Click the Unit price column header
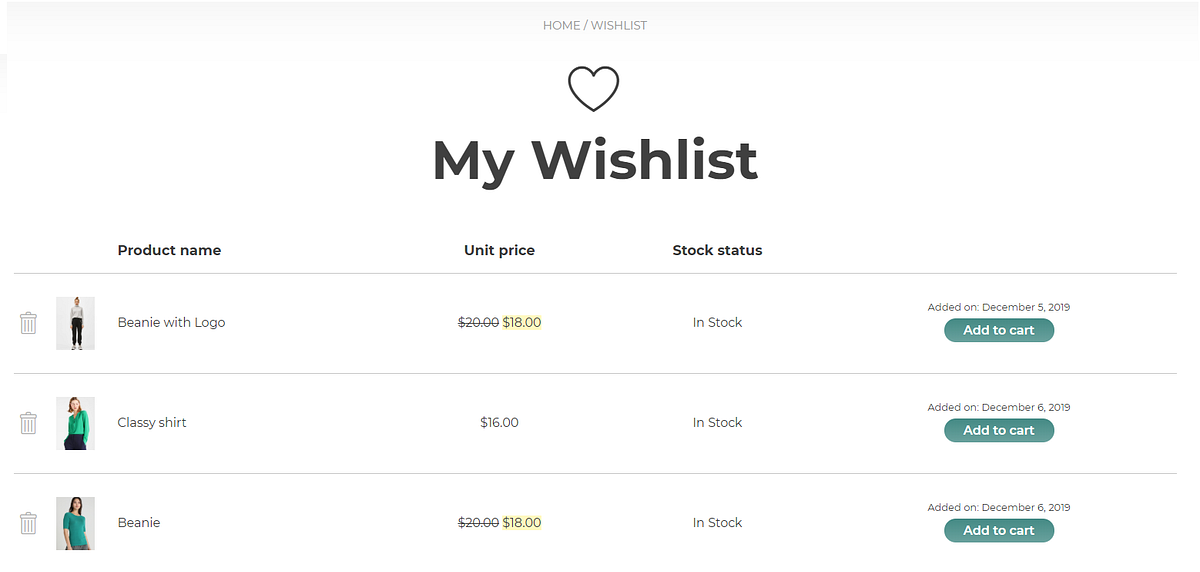Screen dimensions: 1200x572 pyautogui.click(x=499, y=250)
